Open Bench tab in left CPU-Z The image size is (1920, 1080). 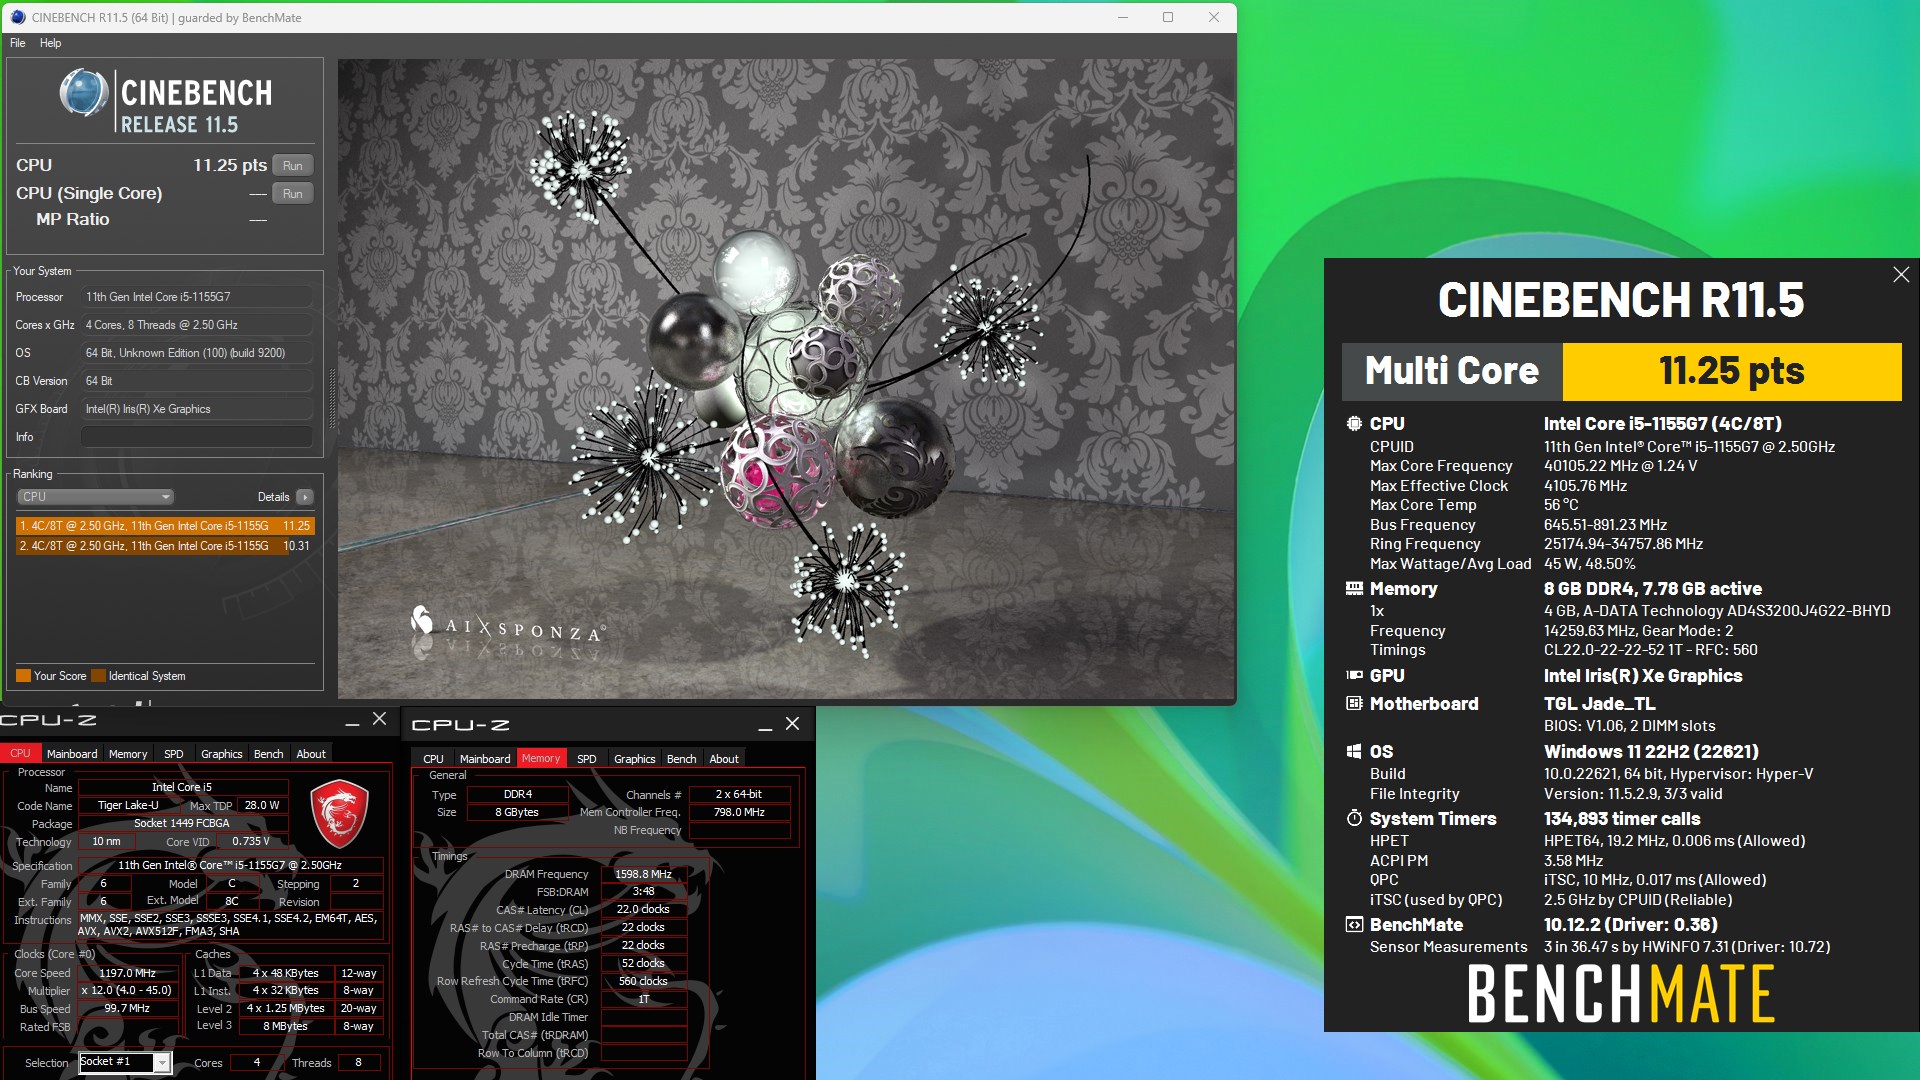coord(268,754)
